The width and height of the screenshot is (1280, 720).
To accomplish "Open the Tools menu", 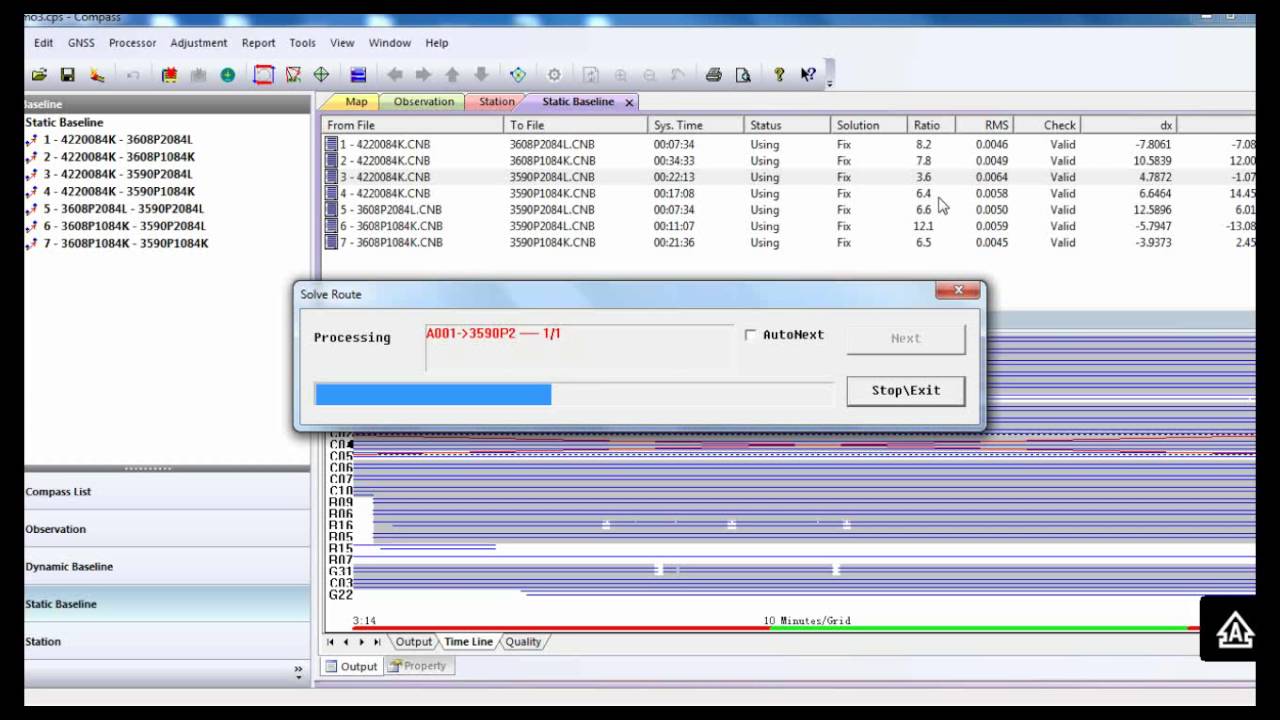I will pyautogui.click(x=302, y=43).
